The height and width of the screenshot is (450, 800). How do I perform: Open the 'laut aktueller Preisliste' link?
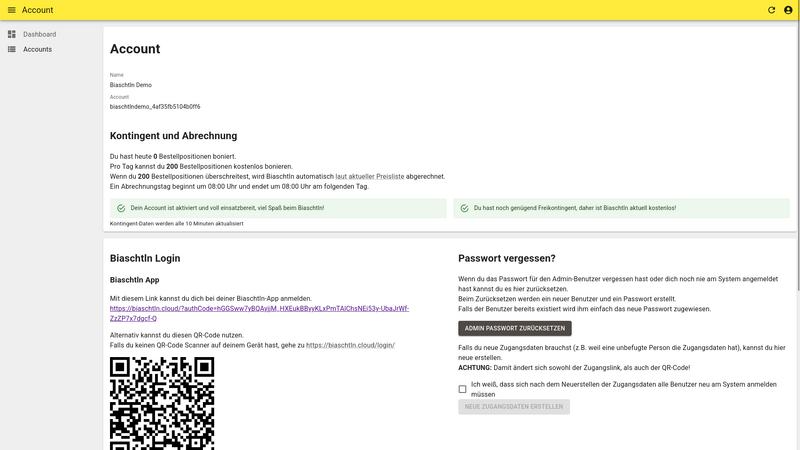[369, 177]
